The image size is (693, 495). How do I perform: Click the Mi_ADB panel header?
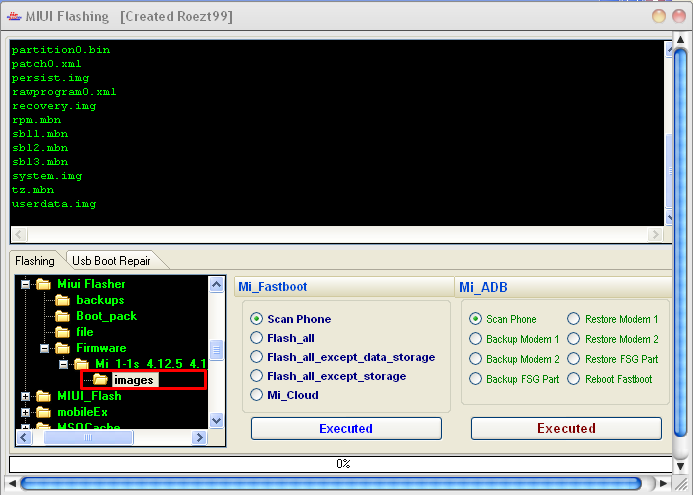[x=565, y=287]
